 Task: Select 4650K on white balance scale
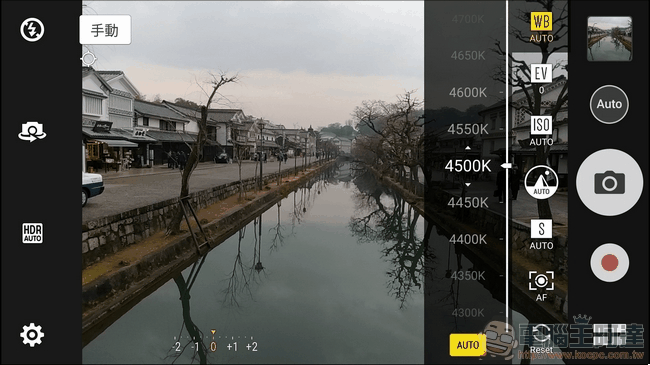pos(468,56)
